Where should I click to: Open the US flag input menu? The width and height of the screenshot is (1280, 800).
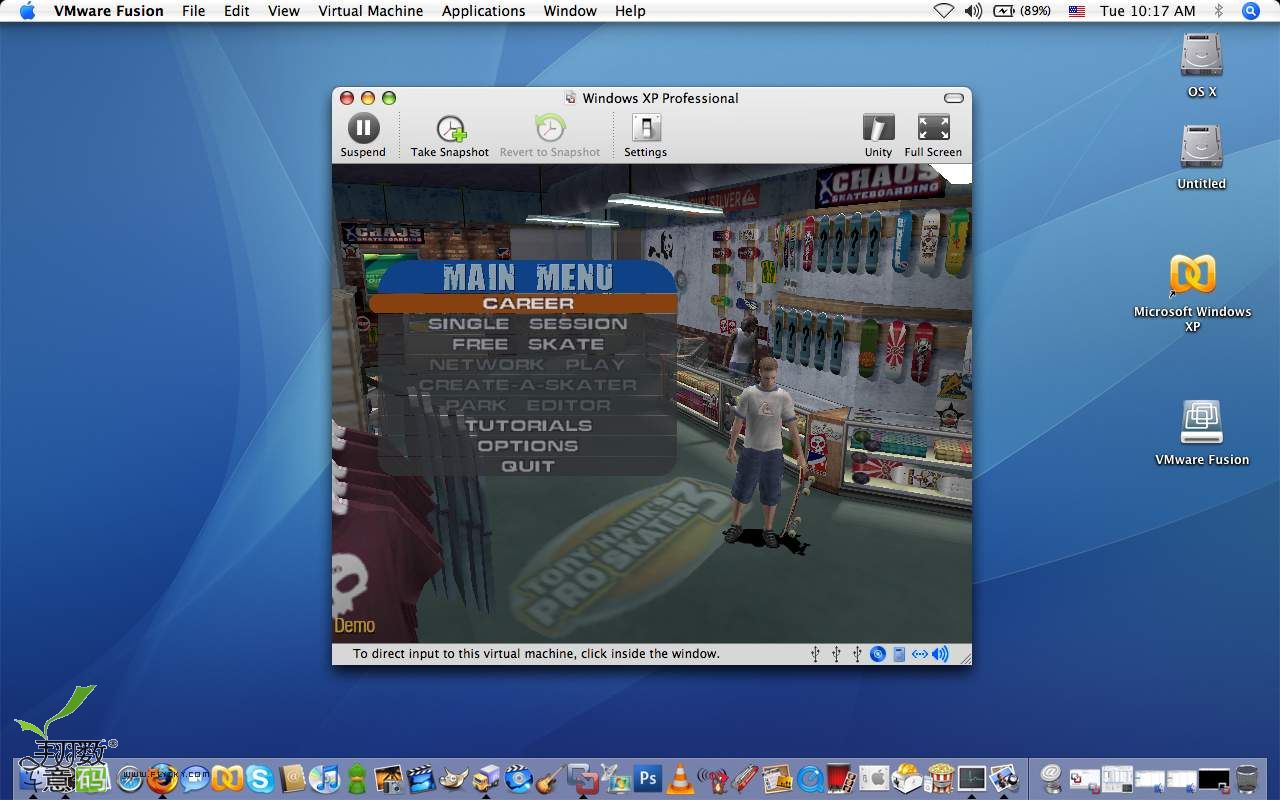click(x=1077, y=11)
